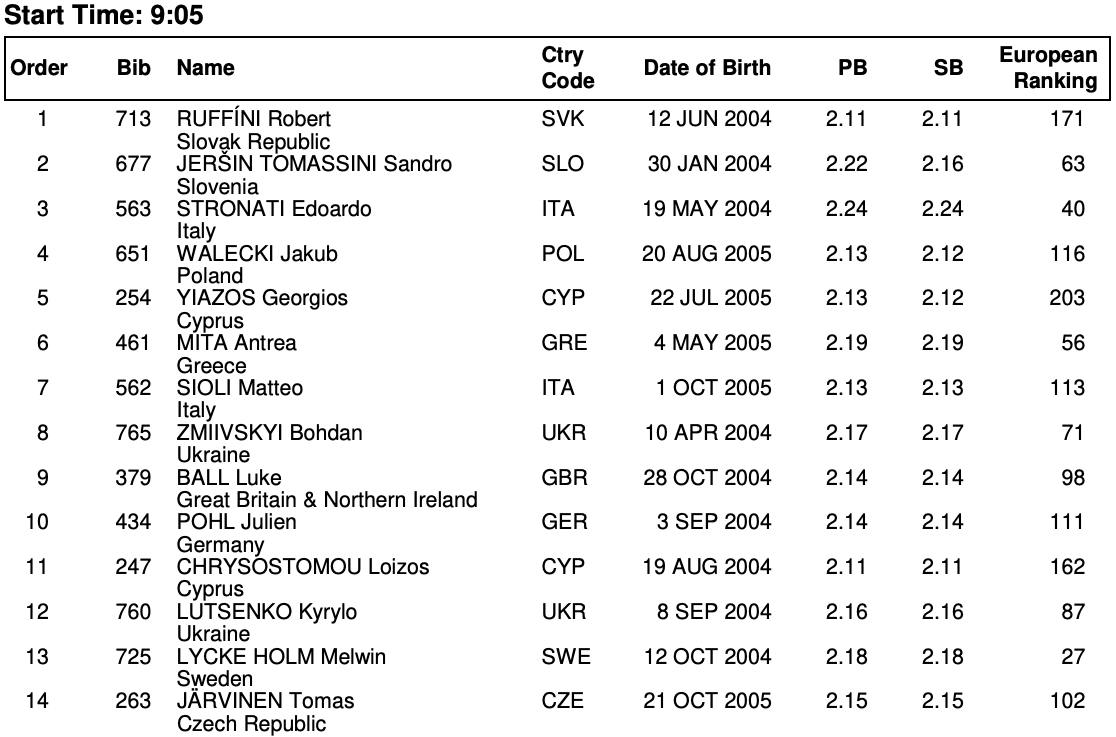
Task: Click the PB column header
Action: [x=852, y=69]
